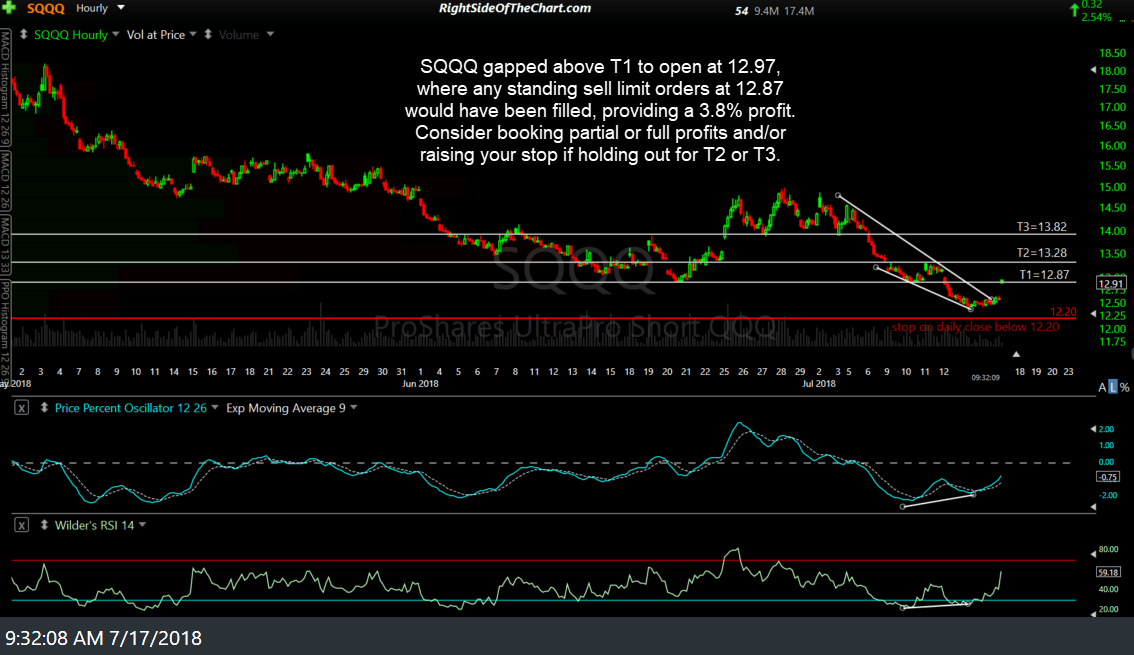Click the greyed Volume indicator label
Image resolution: width=1134 pixels, height=655 pixels.
(x=239, y=35)
